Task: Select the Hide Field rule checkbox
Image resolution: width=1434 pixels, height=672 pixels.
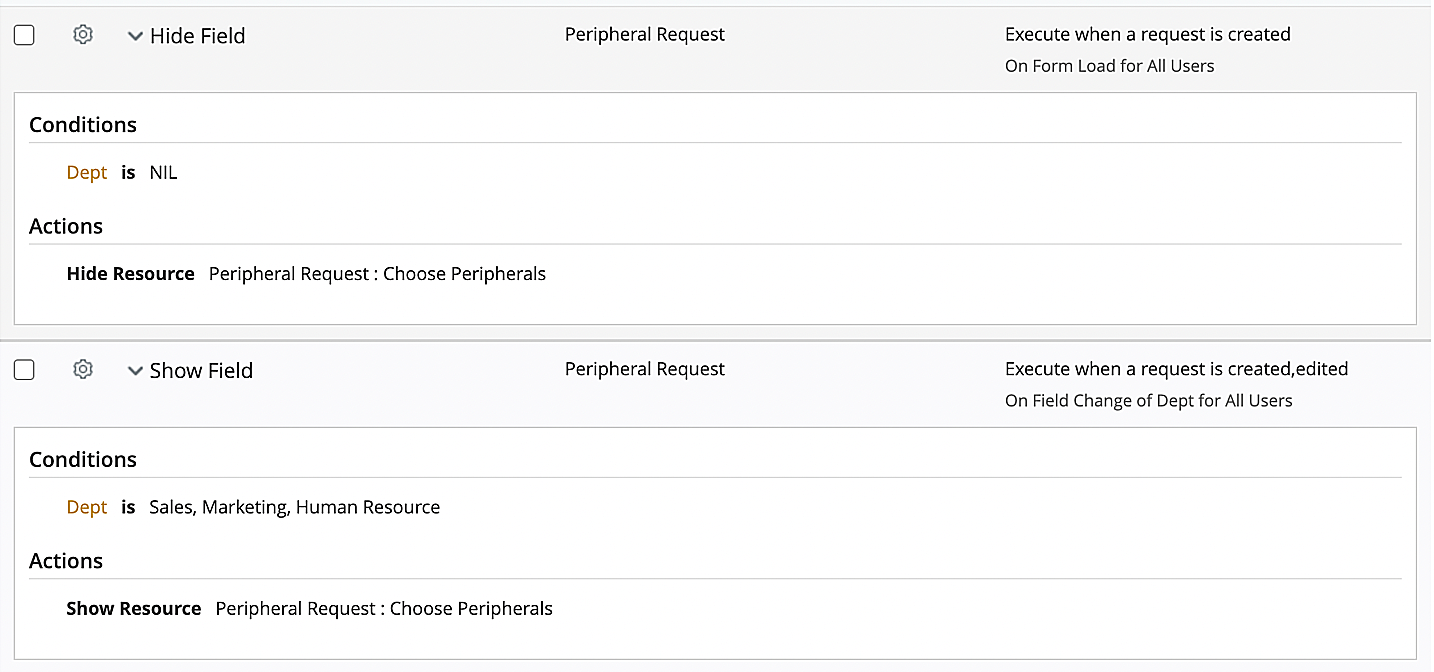Action: pos(24,35)
